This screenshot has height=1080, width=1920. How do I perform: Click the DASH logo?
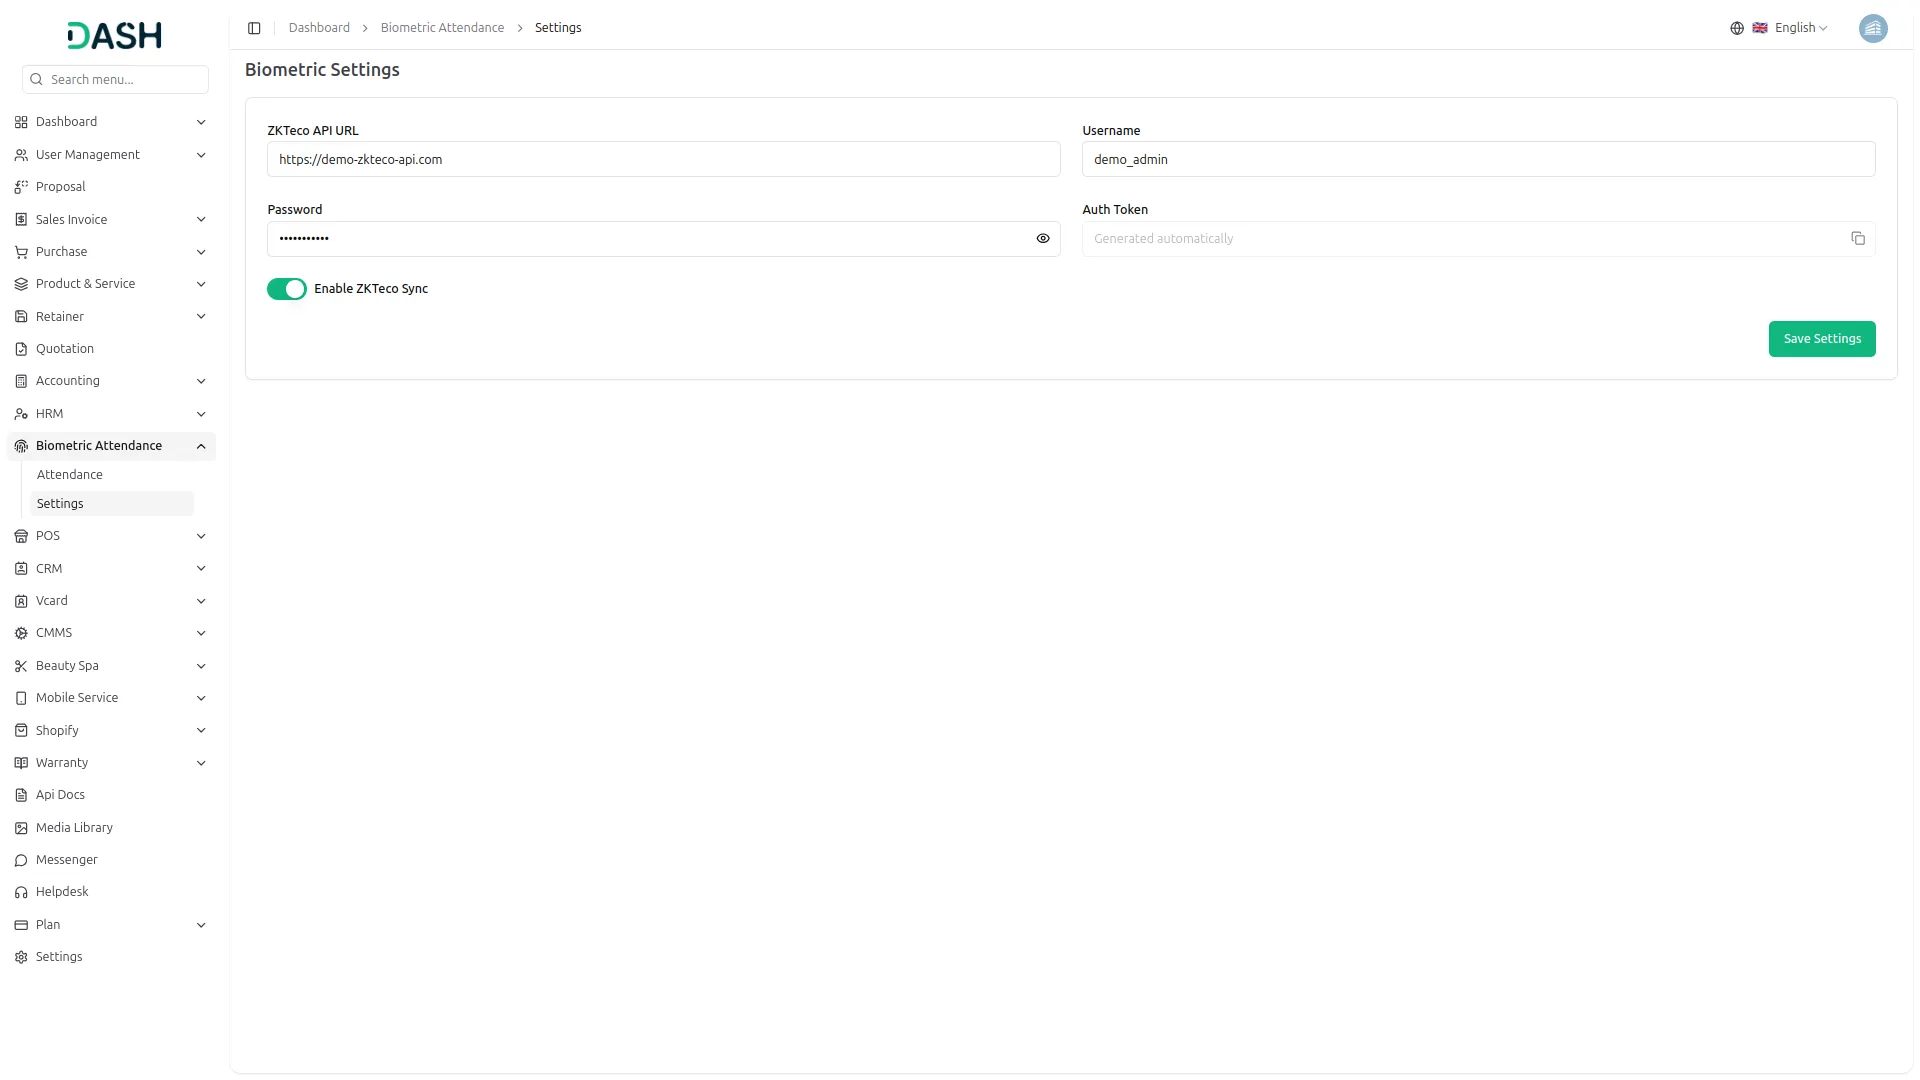[115, 36]
